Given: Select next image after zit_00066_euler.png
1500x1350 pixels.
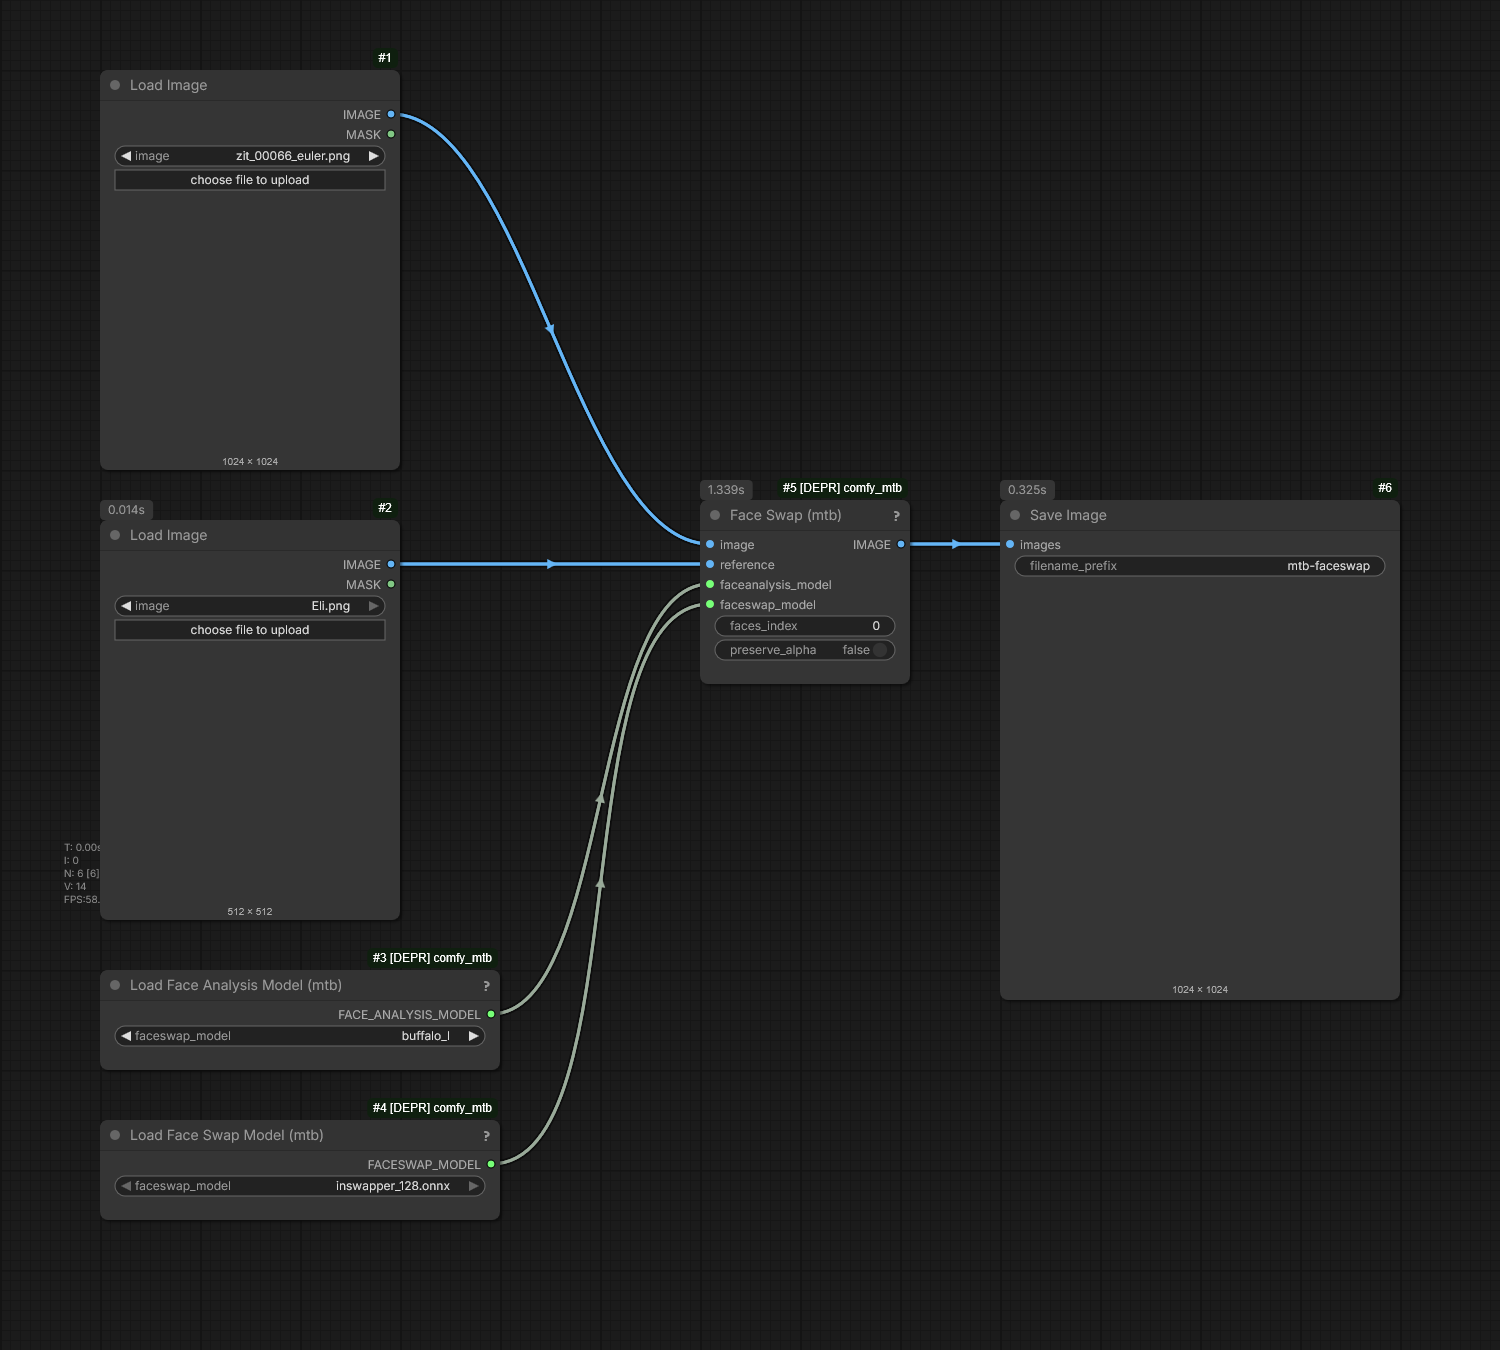Looking at the screenshot, I should coord(373,156).
